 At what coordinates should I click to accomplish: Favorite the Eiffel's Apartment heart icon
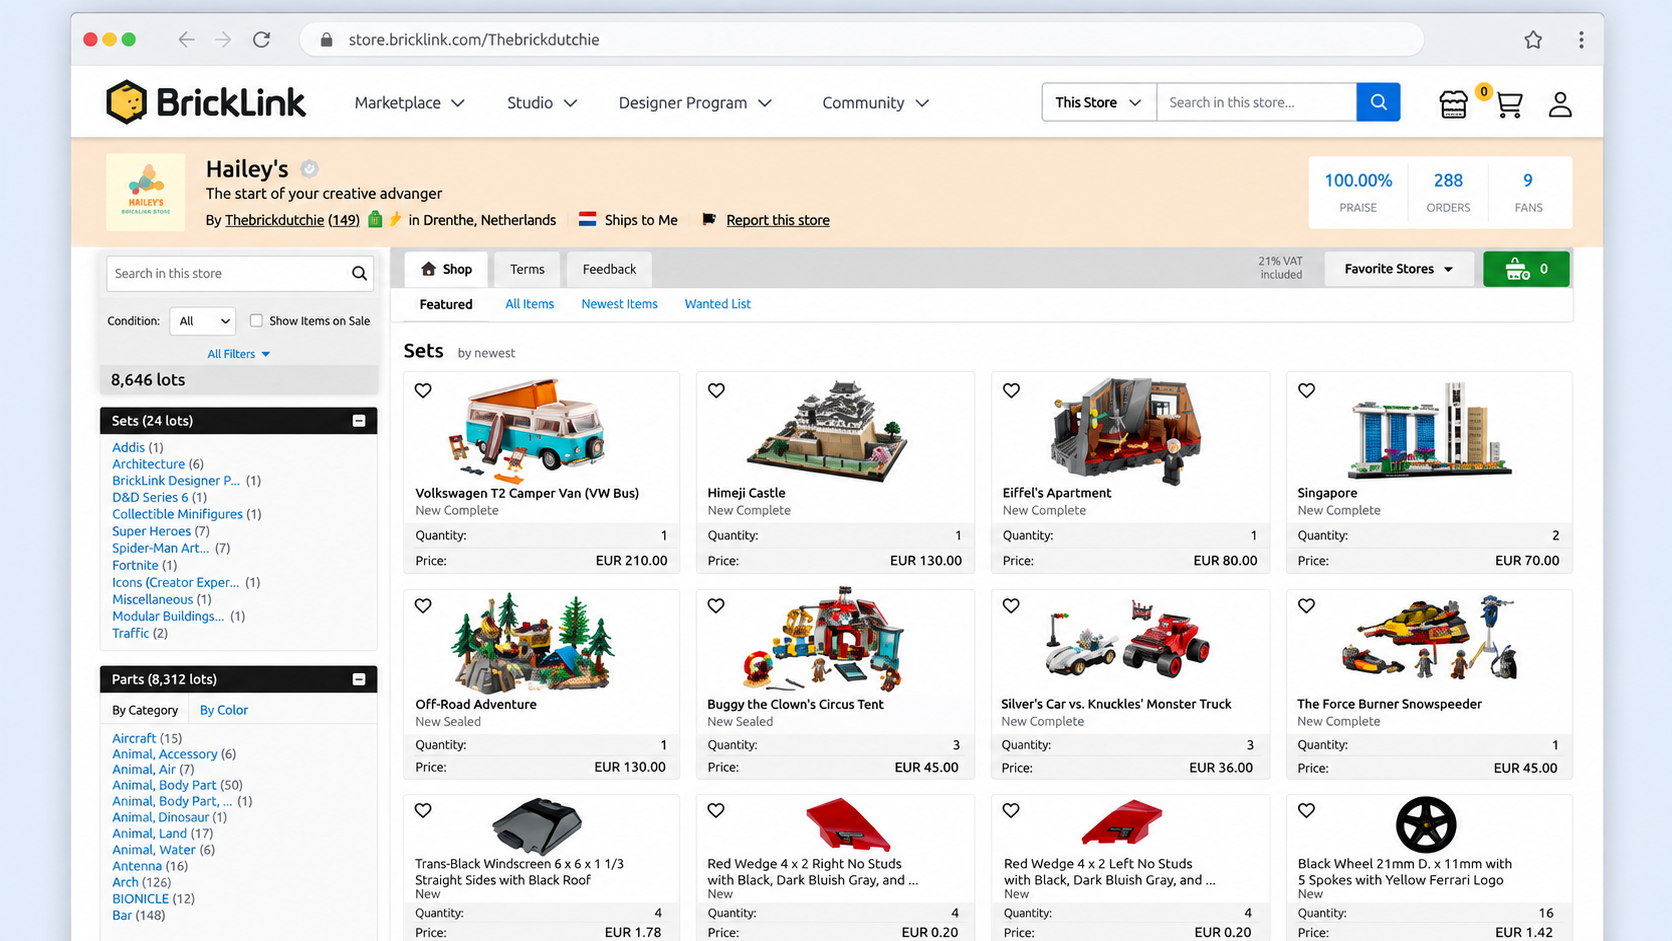[1011, 391]
